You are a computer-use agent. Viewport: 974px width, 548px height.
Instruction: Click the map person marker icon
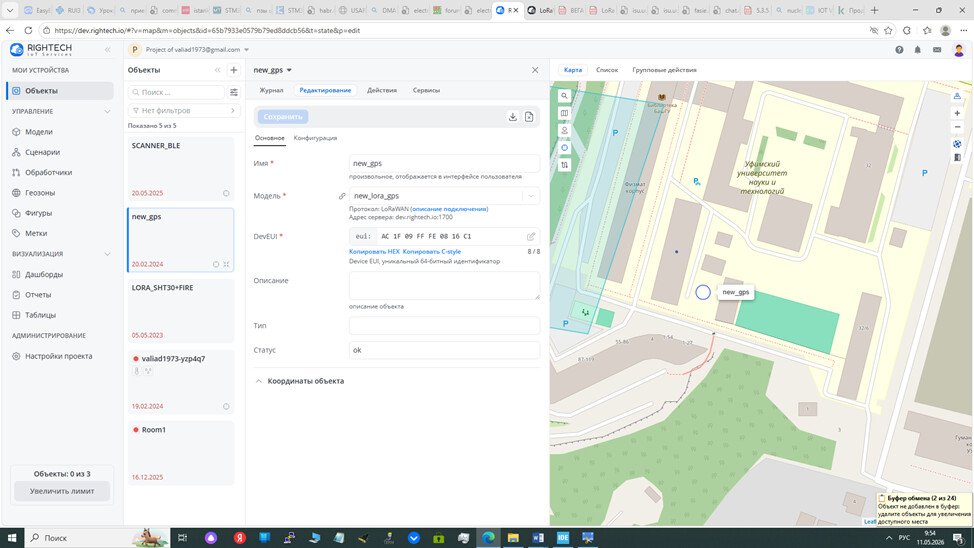[x=564, y=130]
